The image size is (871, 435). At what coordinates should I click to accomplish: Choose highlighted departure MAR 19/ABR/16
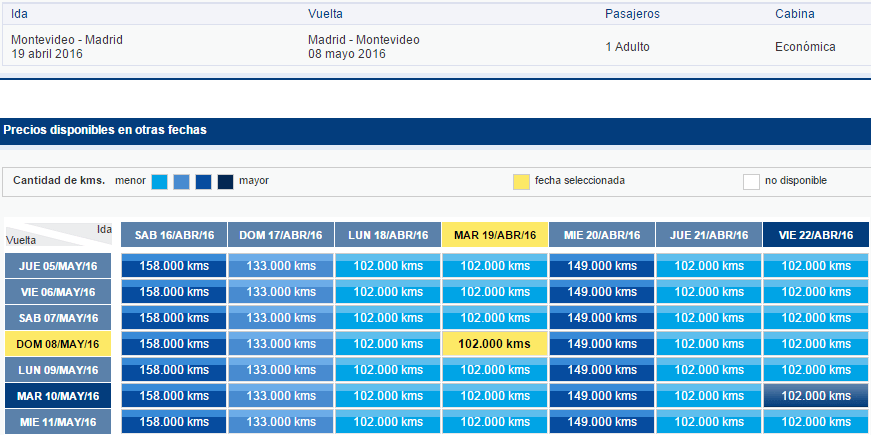click(x=495, y=235)
